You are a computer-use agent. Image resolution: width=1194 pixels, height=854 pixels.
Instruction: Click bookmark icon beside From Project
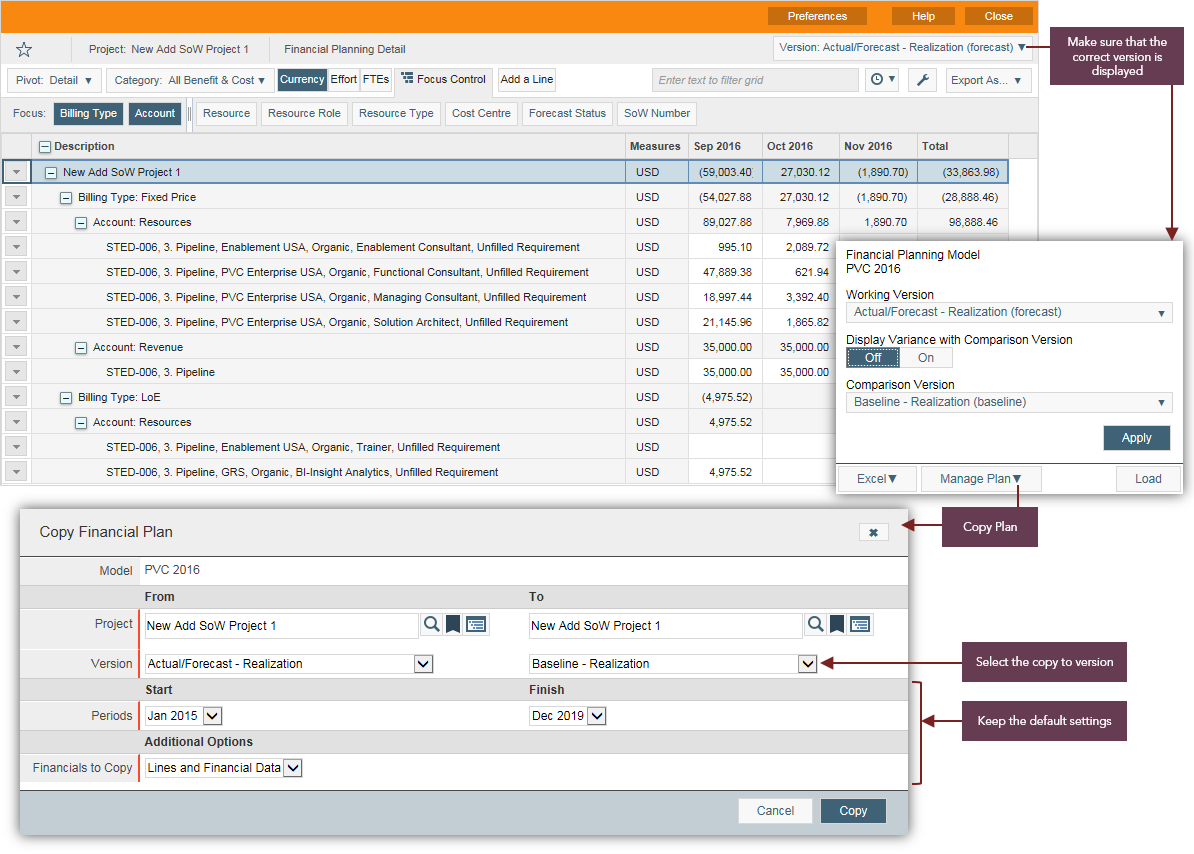click(453, 625)
